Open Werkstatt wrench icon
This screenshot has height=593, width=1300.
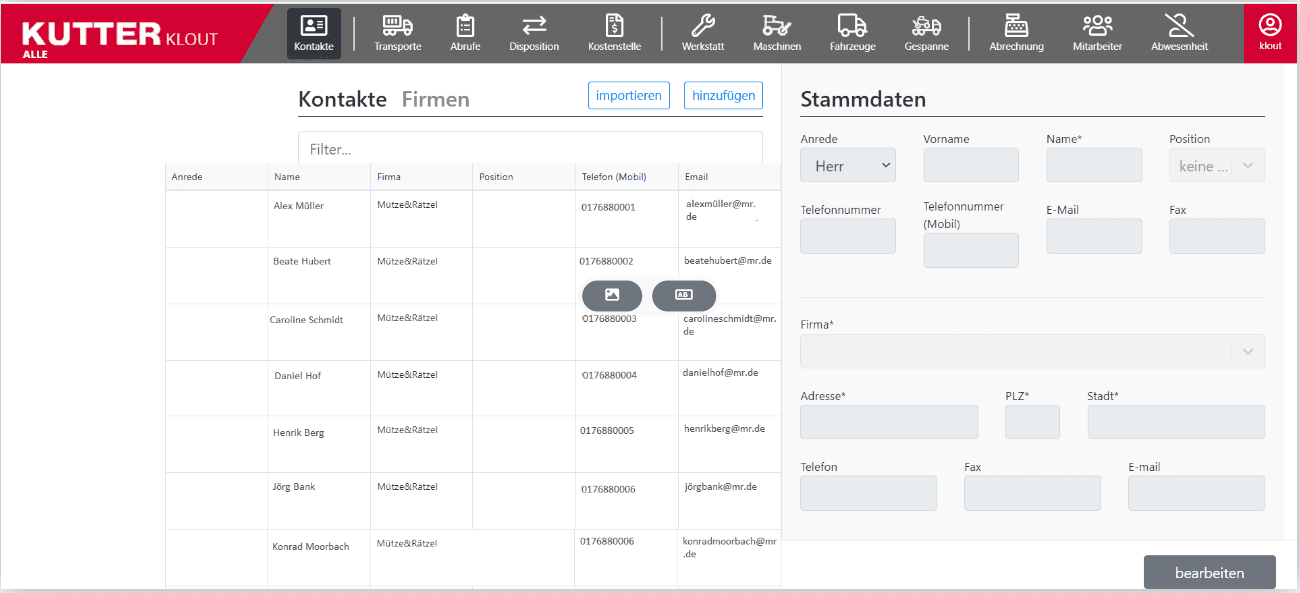click(x=703, y=25)
